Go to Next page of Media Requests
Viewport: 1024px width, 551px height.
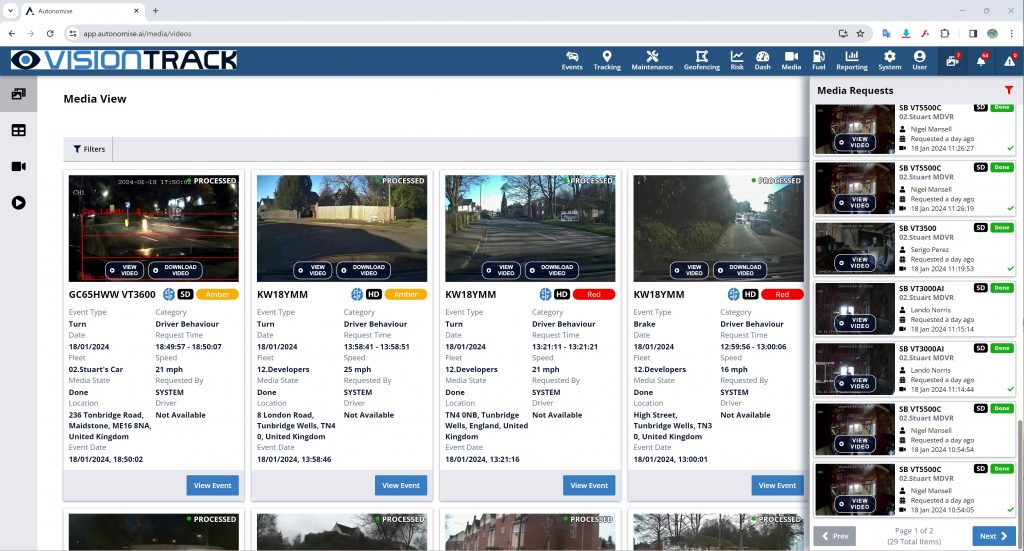[993, 536]
